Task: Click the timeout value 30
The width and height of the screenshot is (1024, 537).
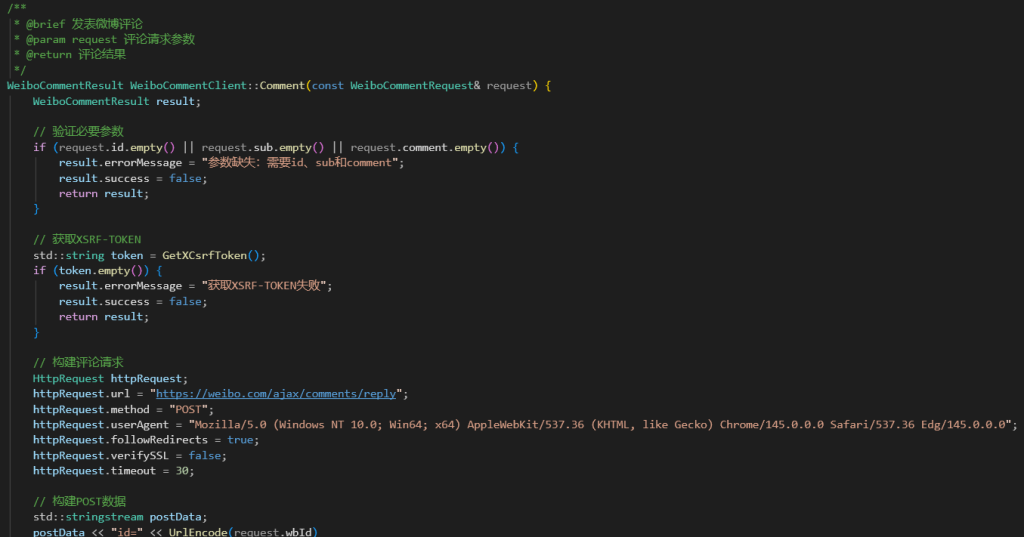Action: point(183,471)
